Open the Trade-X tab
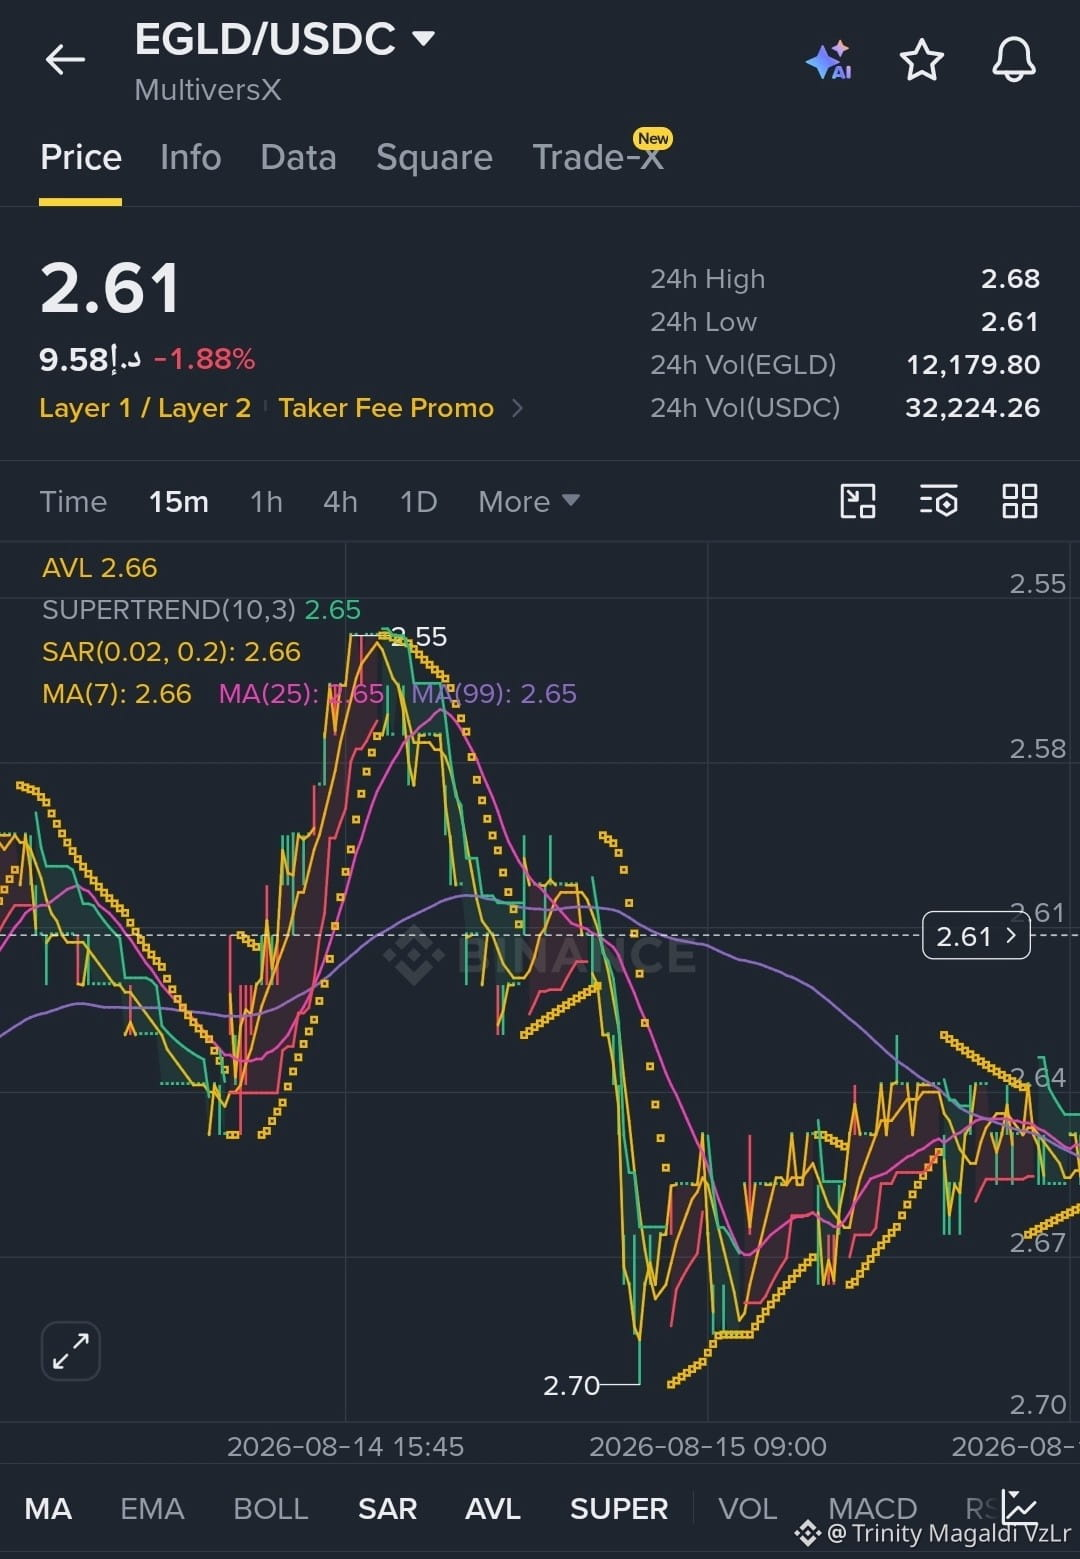1080x1559 pixels. (x=598, y=157)
